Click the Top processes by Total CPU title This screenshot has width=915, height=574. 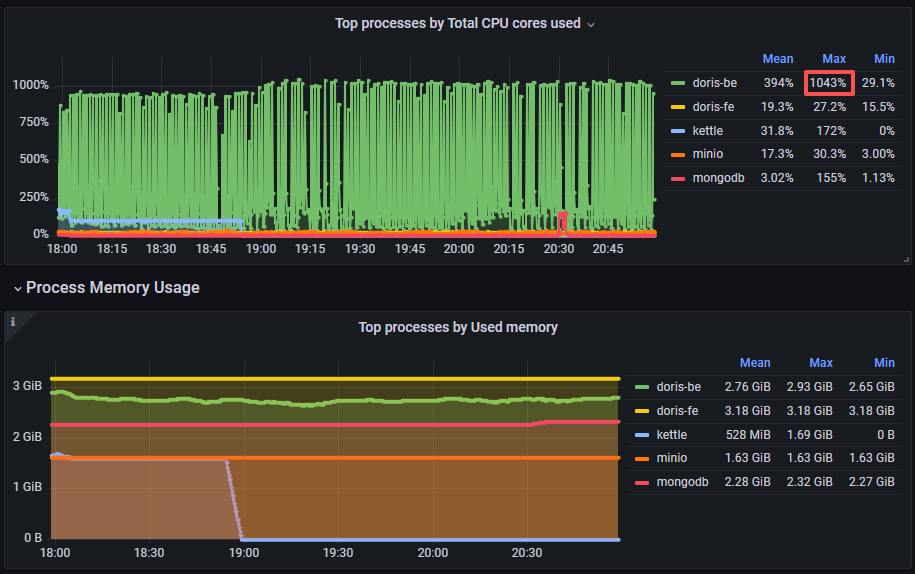pyautogui.click(x=457, y=23)
